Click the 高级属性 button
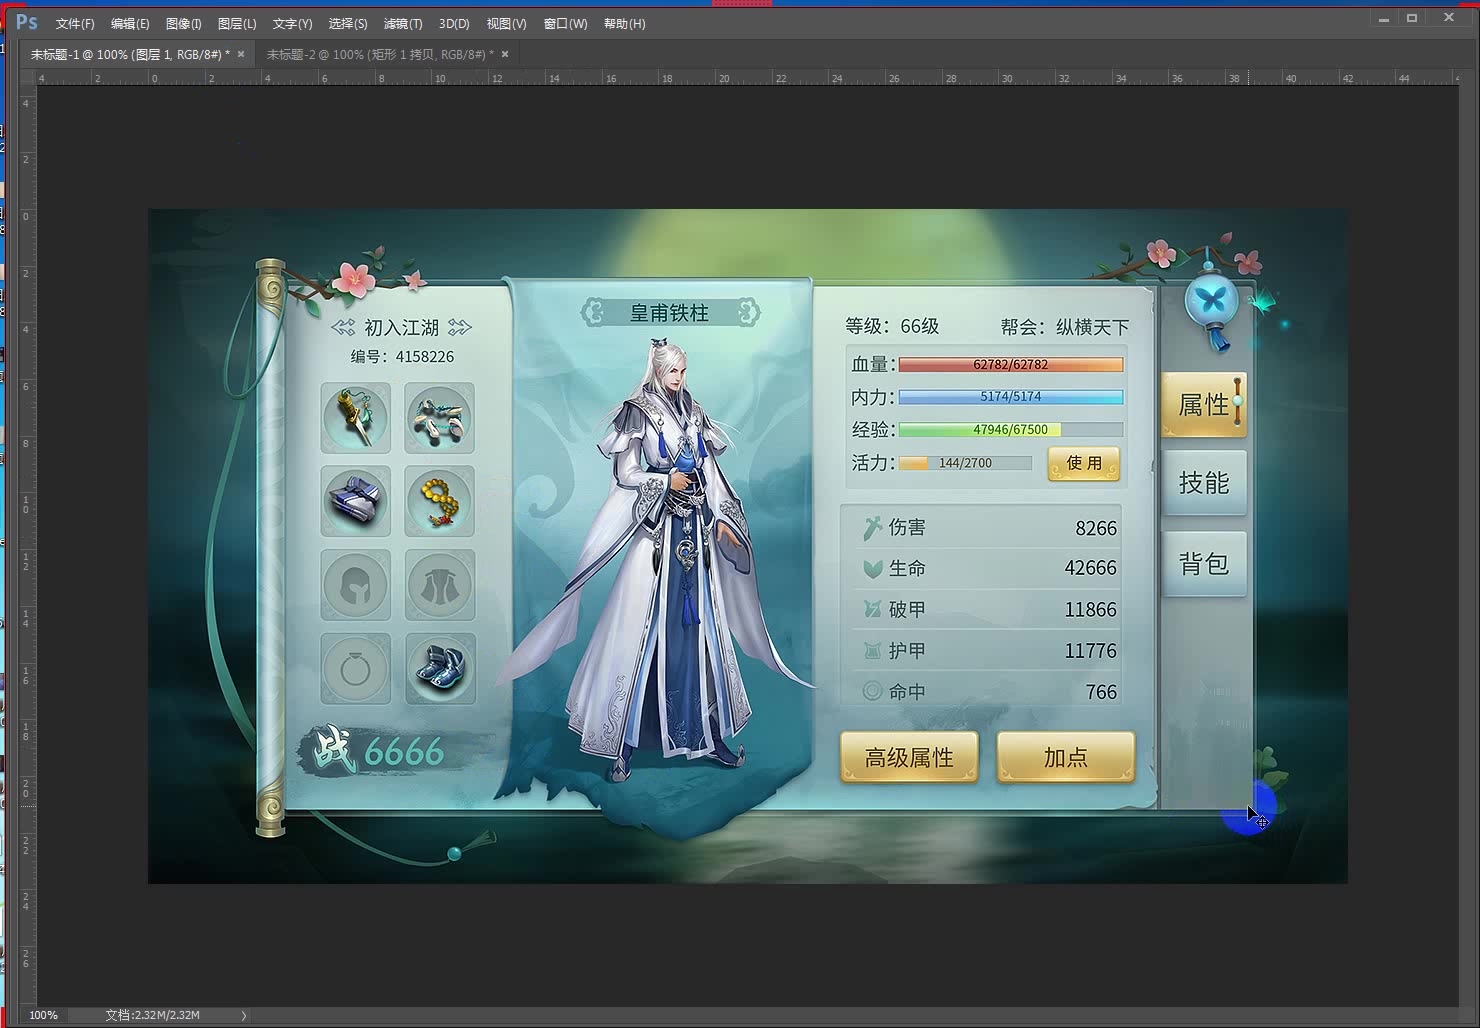The width and height of the screenshot is (1480, 1028). [909, 757]
